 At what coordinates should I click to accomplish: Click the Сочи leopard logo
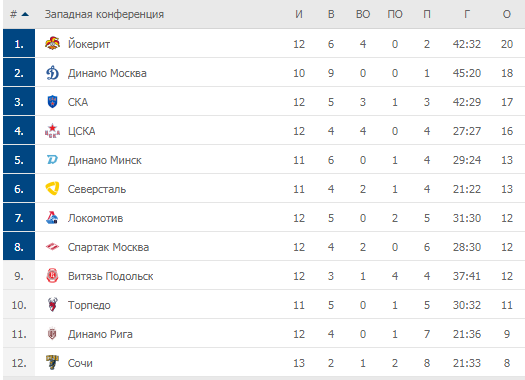[53, 363]
